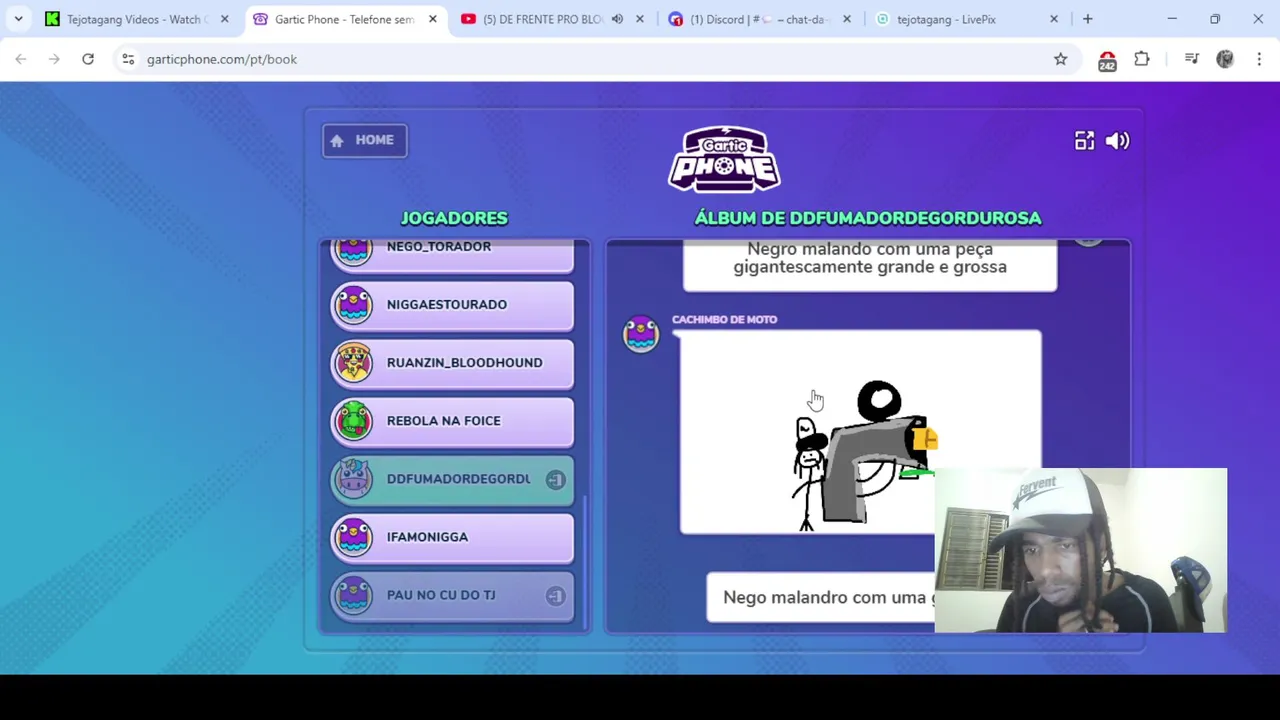This screenshot has height=720, width=1280.
Task: Click CACHIMBO DE MOTO author avatar
Action: click(x=641, y=334)
